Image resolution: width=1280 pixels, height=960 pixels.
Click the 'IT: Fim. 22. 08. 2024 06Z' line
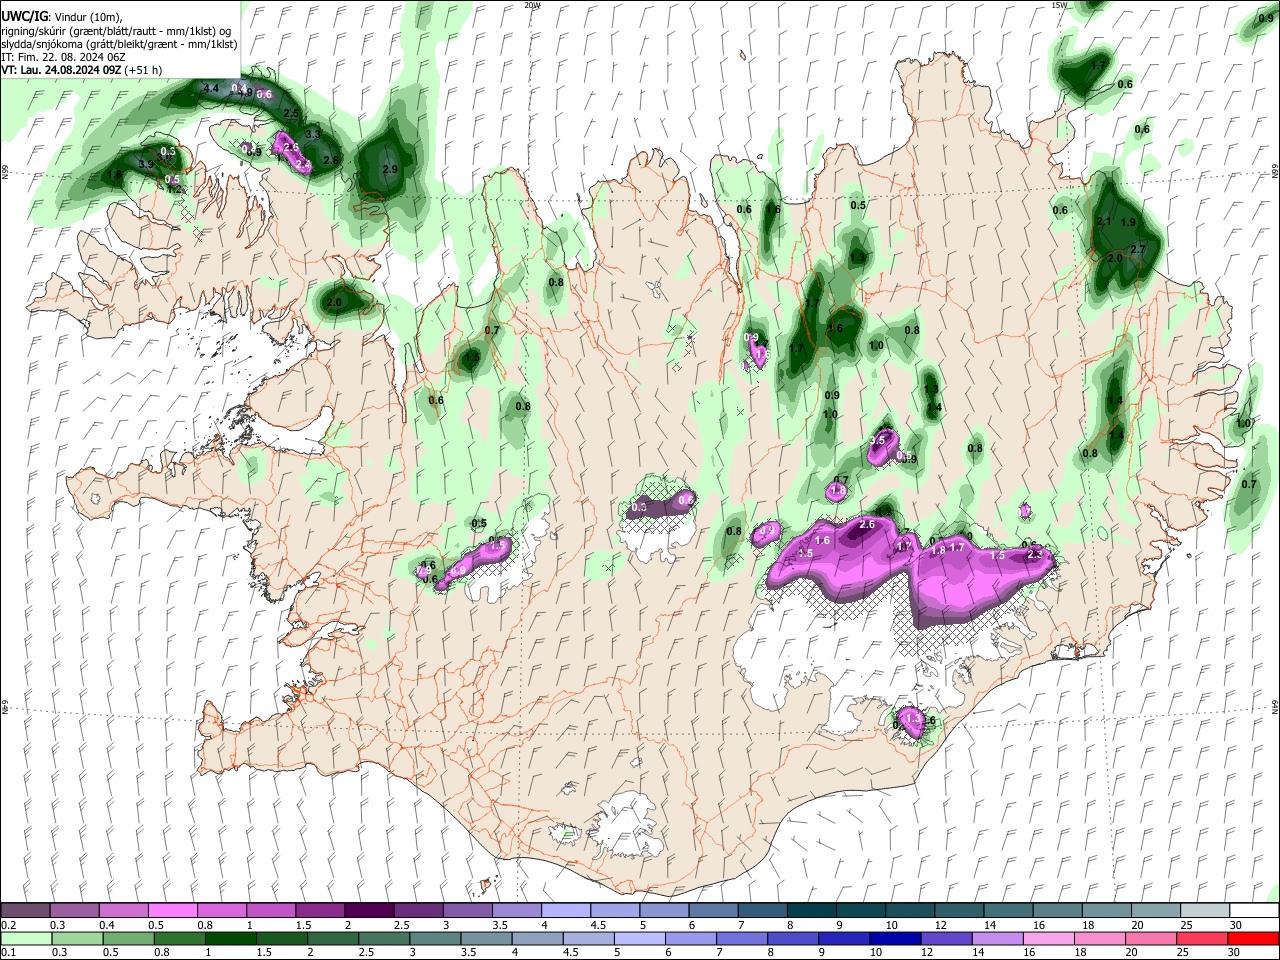click(x=63, y=57)
